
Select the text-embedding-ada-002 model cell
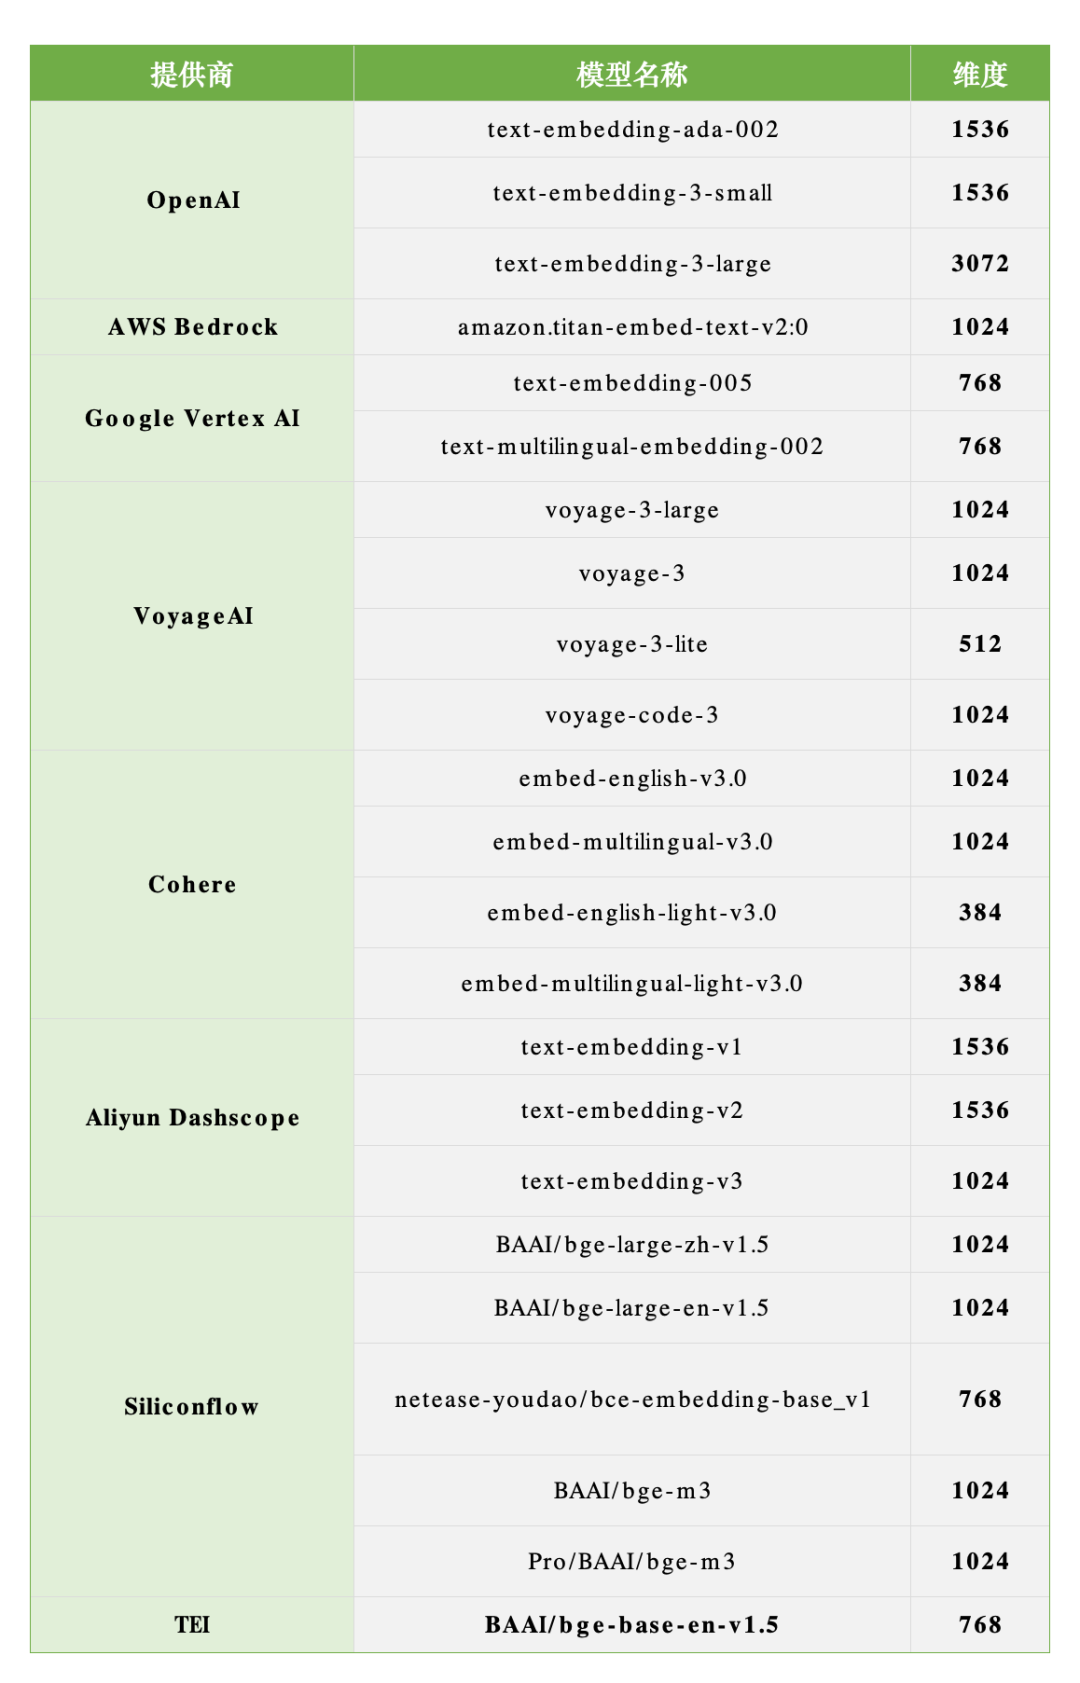pos(632,129)
